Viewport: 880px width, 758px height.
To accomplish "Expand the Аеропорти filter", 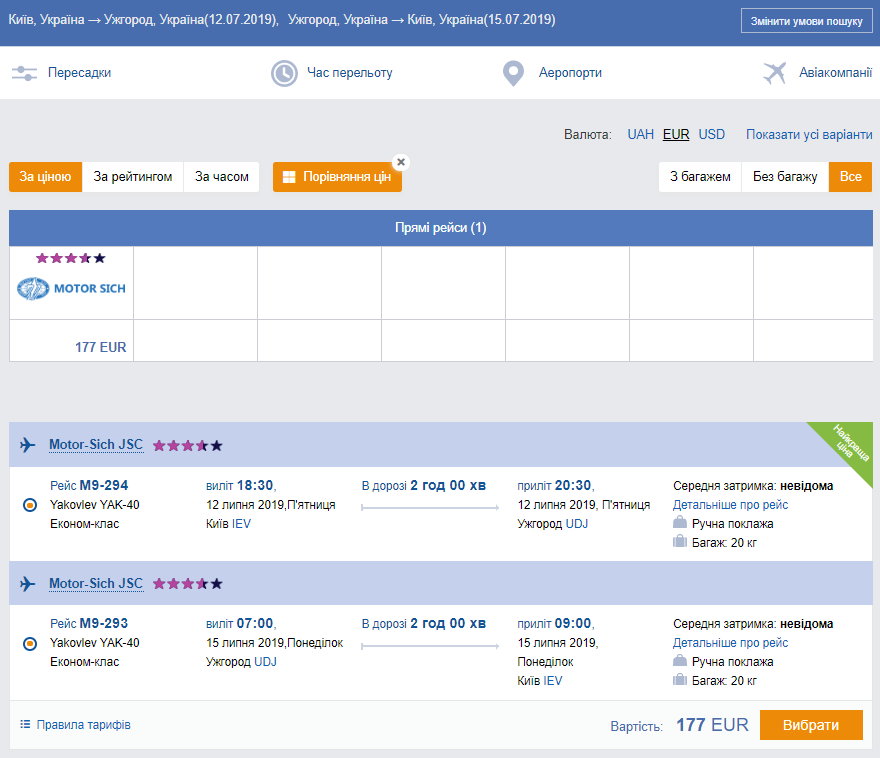I will pos(570,73).
